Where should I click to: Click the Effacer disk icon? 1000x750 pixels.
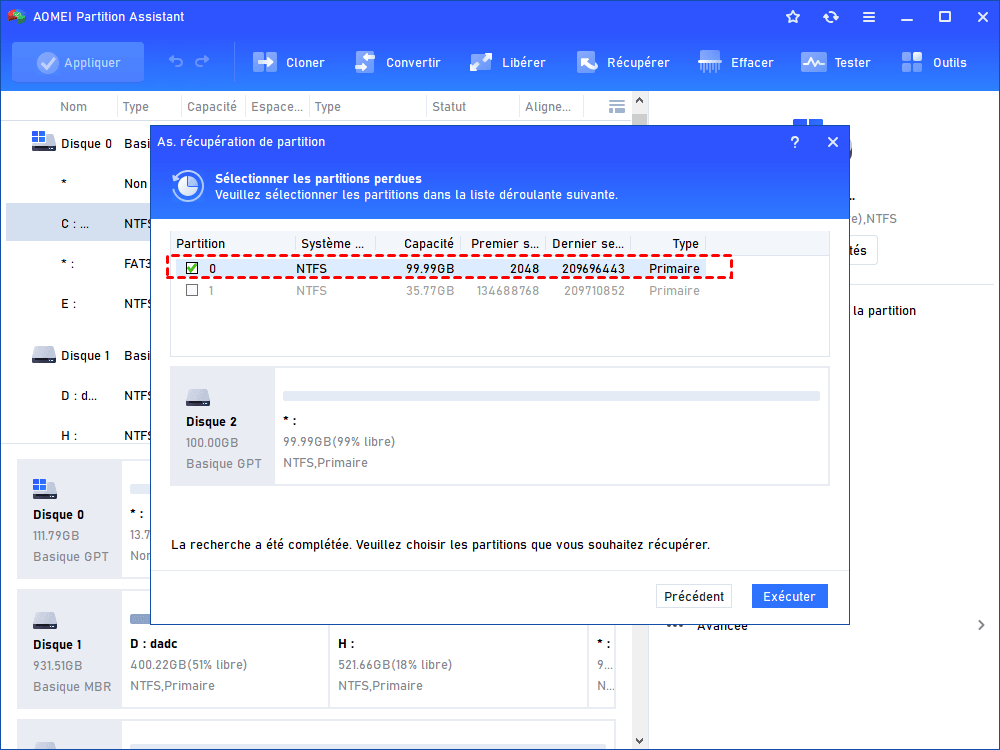point(710,62)
